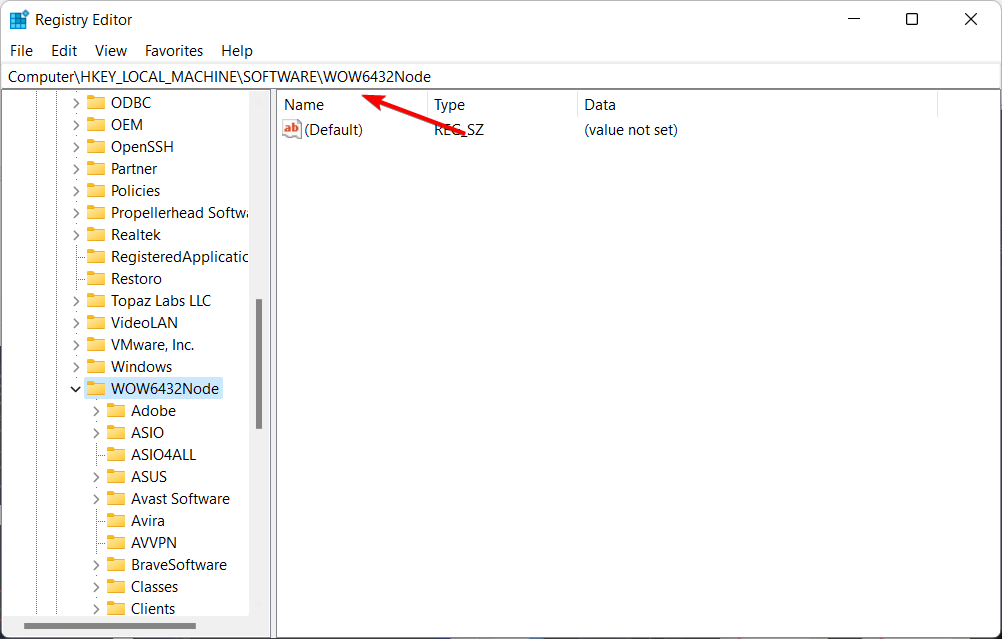Click the "(value not set)" data cell
The image size is (1002, 639).
[631, 130]
